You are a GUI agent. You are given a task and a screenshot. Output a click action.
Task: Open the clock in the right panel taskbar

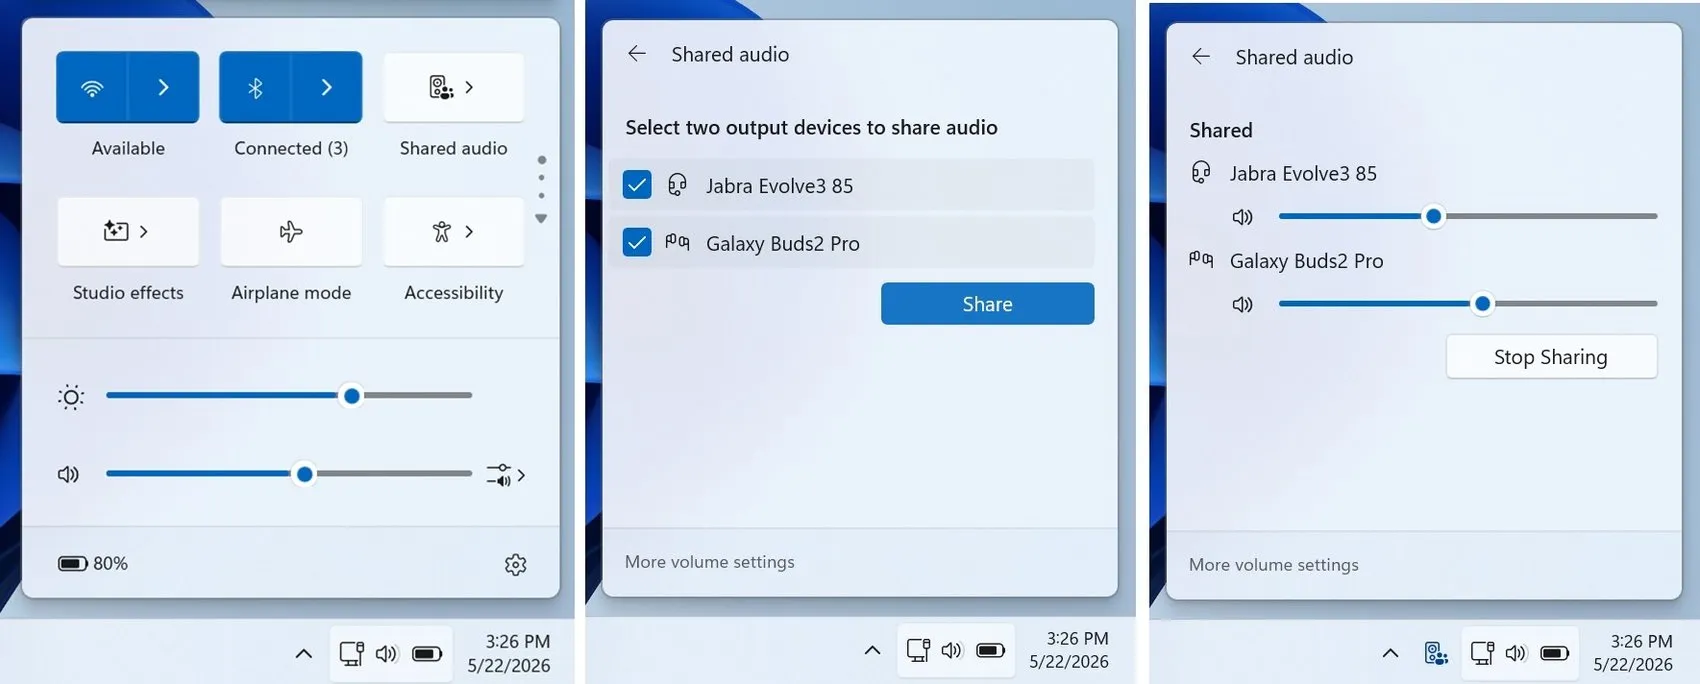[1633, 653]
